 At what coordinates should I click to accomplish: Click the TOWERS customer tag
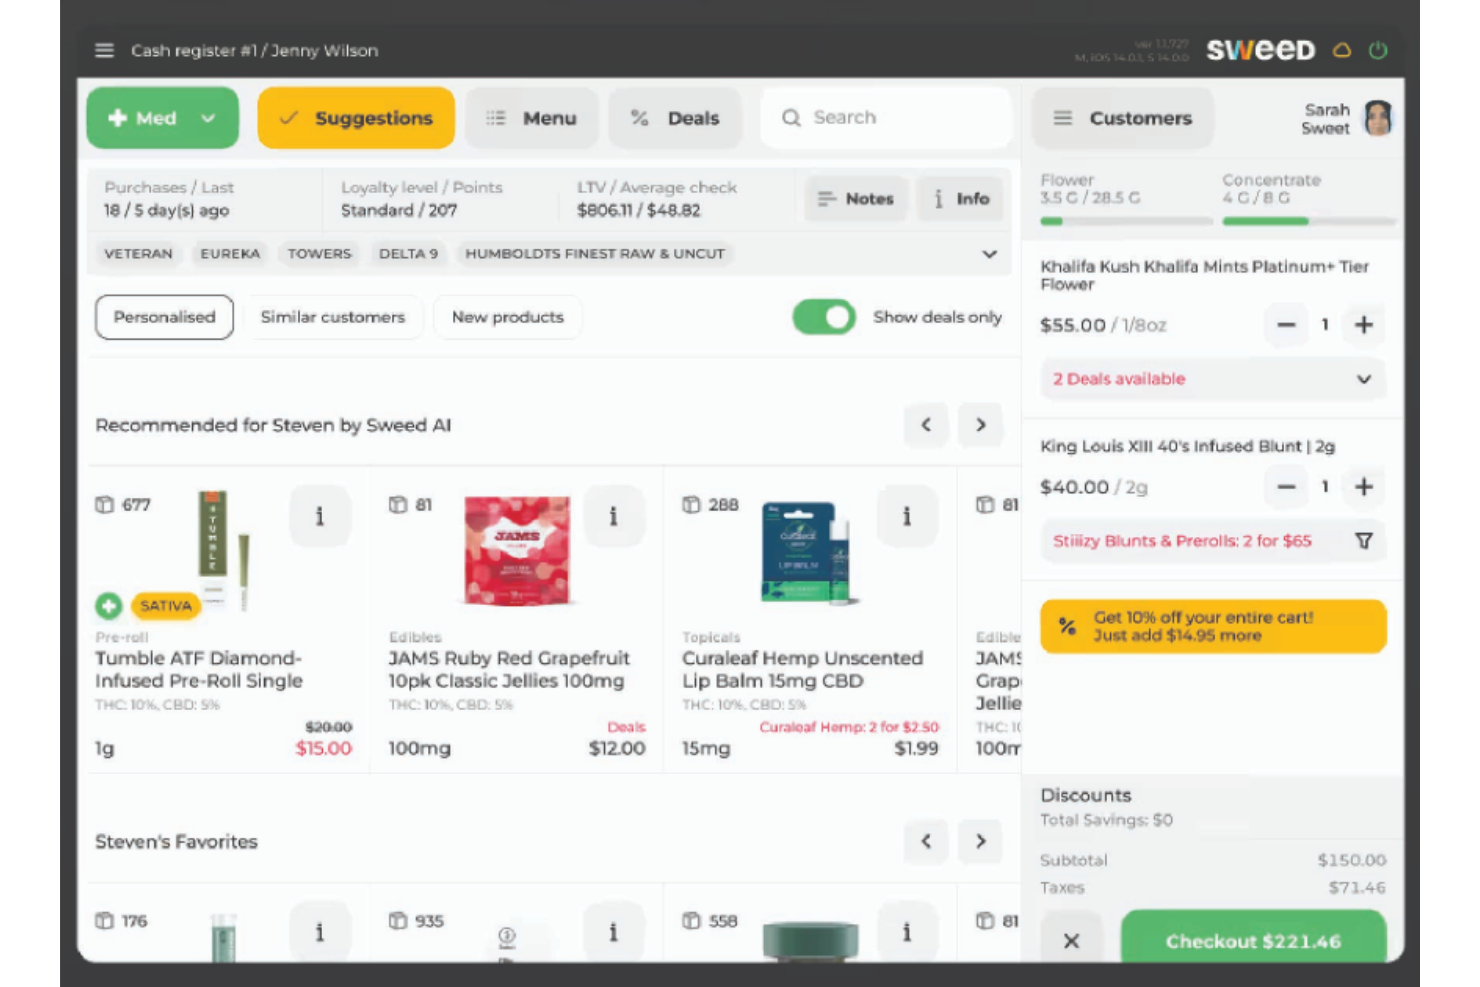319,254
